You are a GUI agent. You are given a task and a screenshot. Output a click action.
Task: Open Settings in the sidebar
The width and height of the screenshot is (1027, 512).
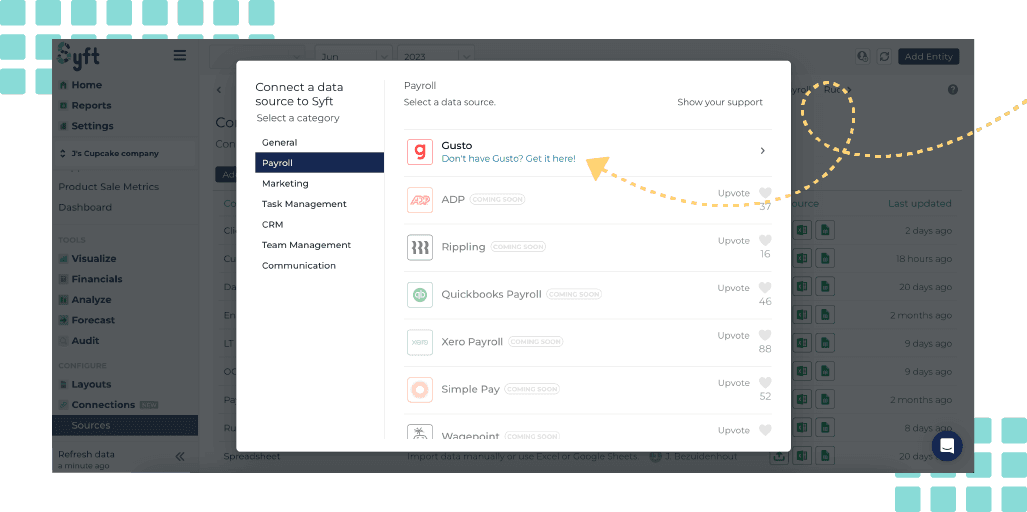pyautogui.click(x=92, y=126)
